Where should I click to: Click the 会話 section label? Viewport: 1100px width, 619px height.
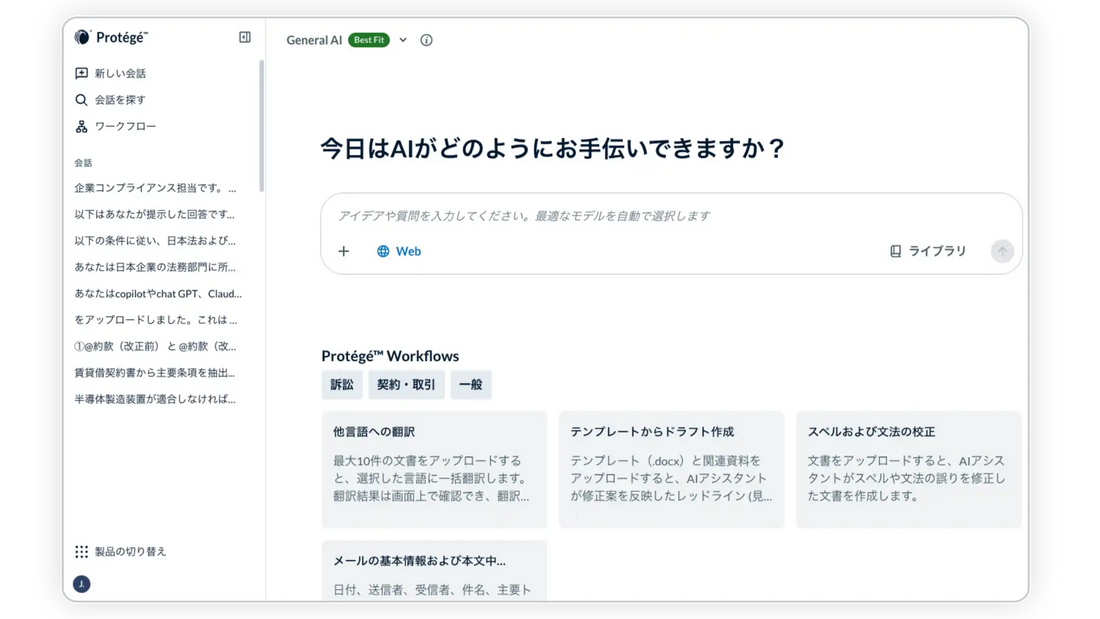[83, 163]
